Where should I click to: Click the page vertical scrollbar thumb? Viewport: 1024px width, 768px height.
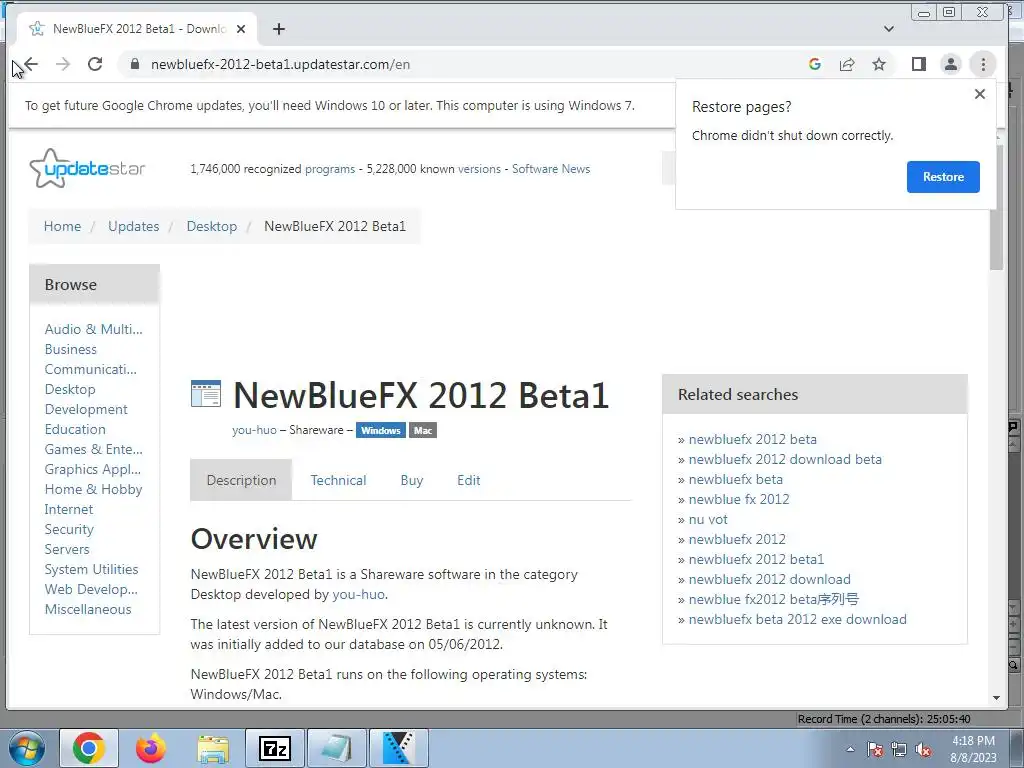(996, 206)
